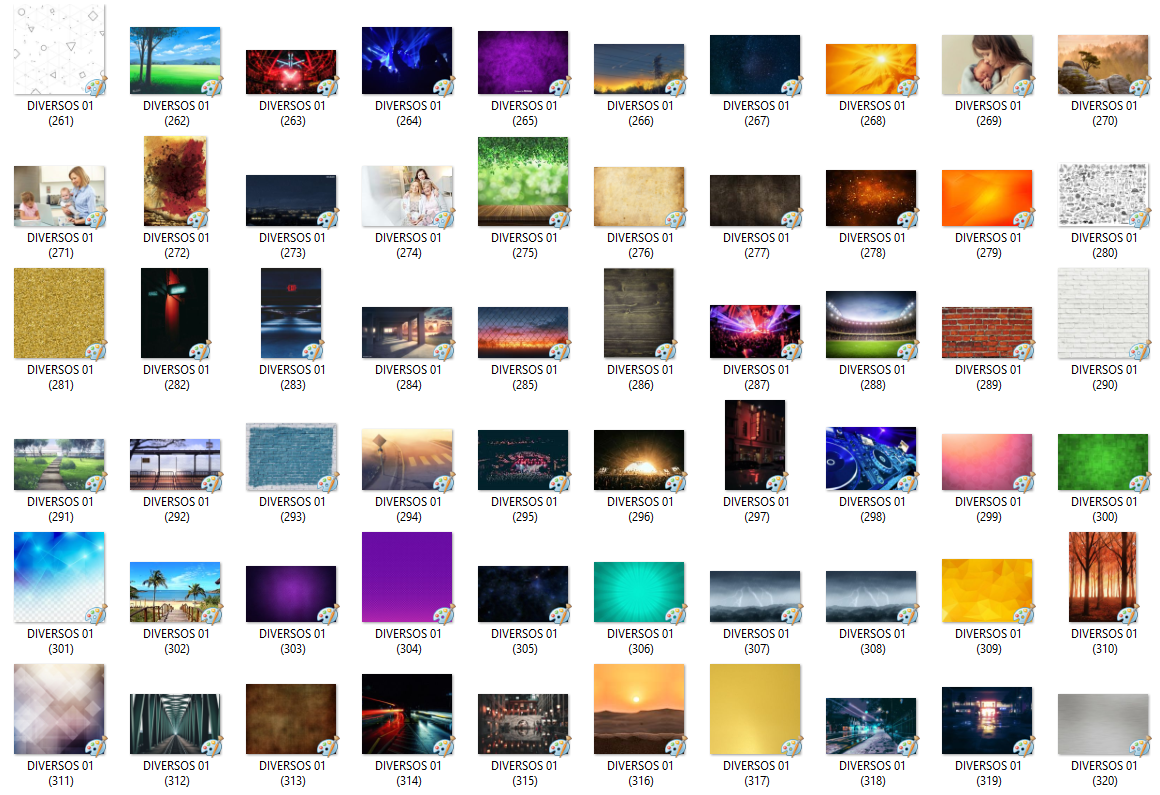The width and height of the screenshot is (1160, 795).
Task: Open the orange sunburst image (268)
Action: [x=871, y=69]
